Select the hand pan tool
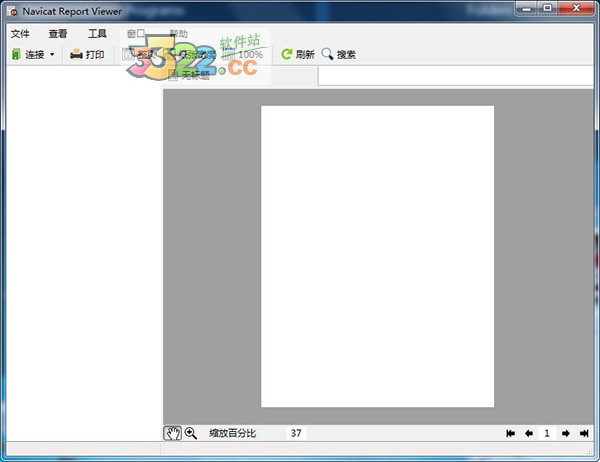 (x=172, y=433)
